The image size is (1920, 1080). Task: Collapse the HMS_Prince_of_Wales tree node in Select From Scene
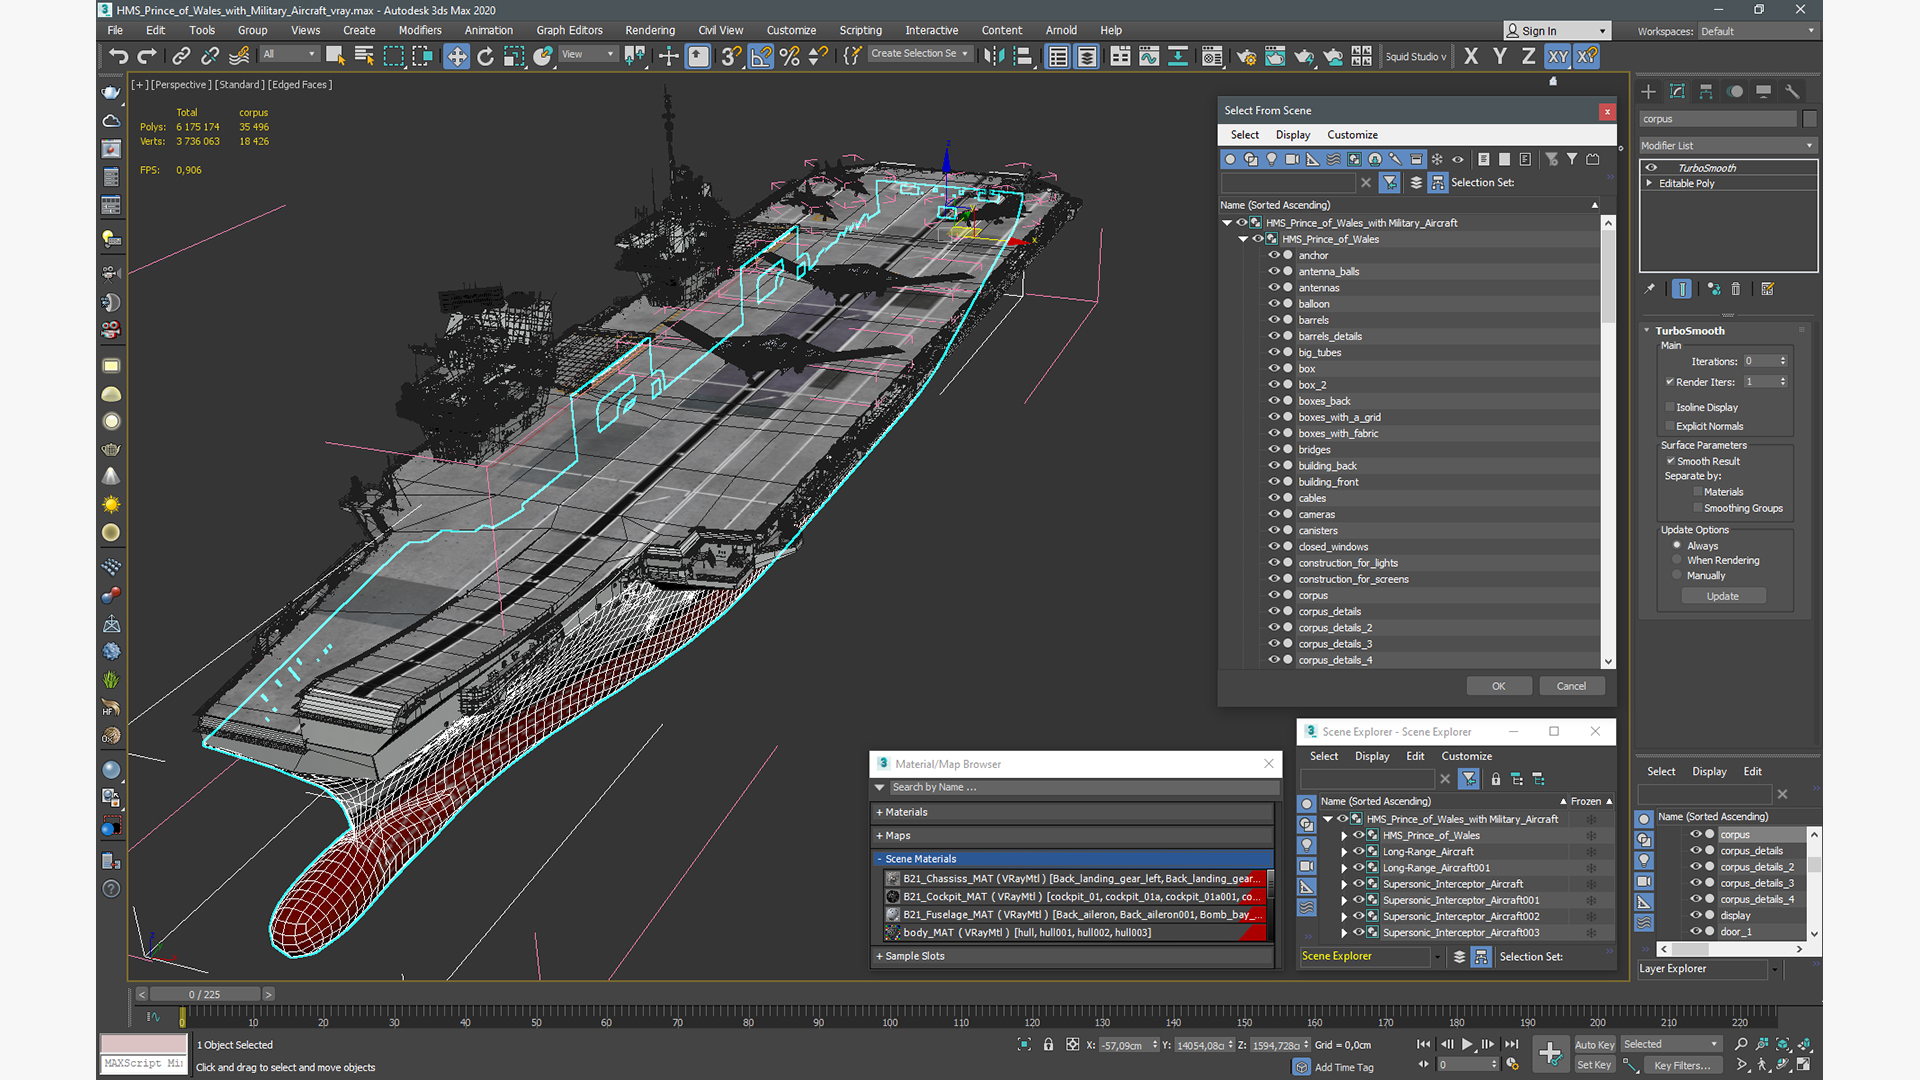click(x=1243, y=239)
